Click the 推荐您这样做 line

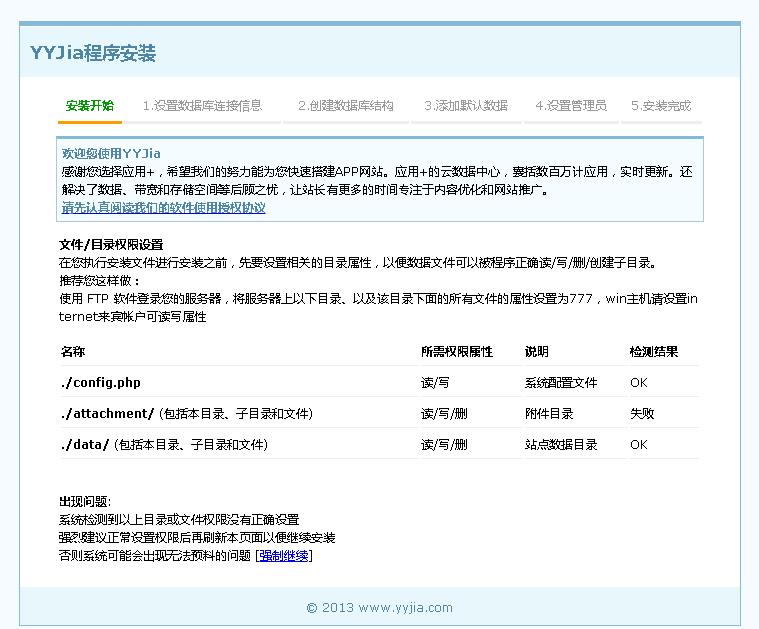point(100,281)
